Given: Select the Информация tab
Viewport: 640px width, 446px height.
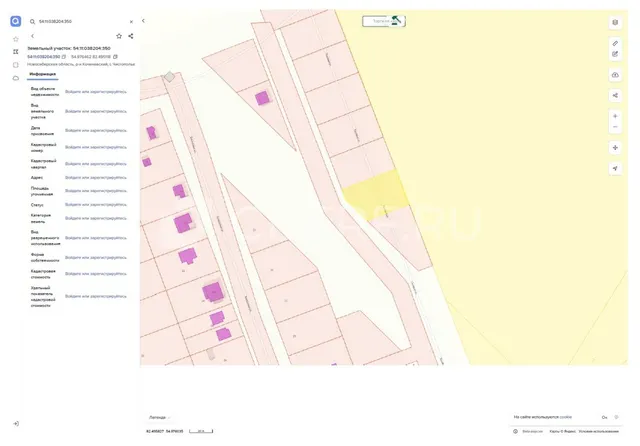Looking at the screenshot, I should 43,74.
